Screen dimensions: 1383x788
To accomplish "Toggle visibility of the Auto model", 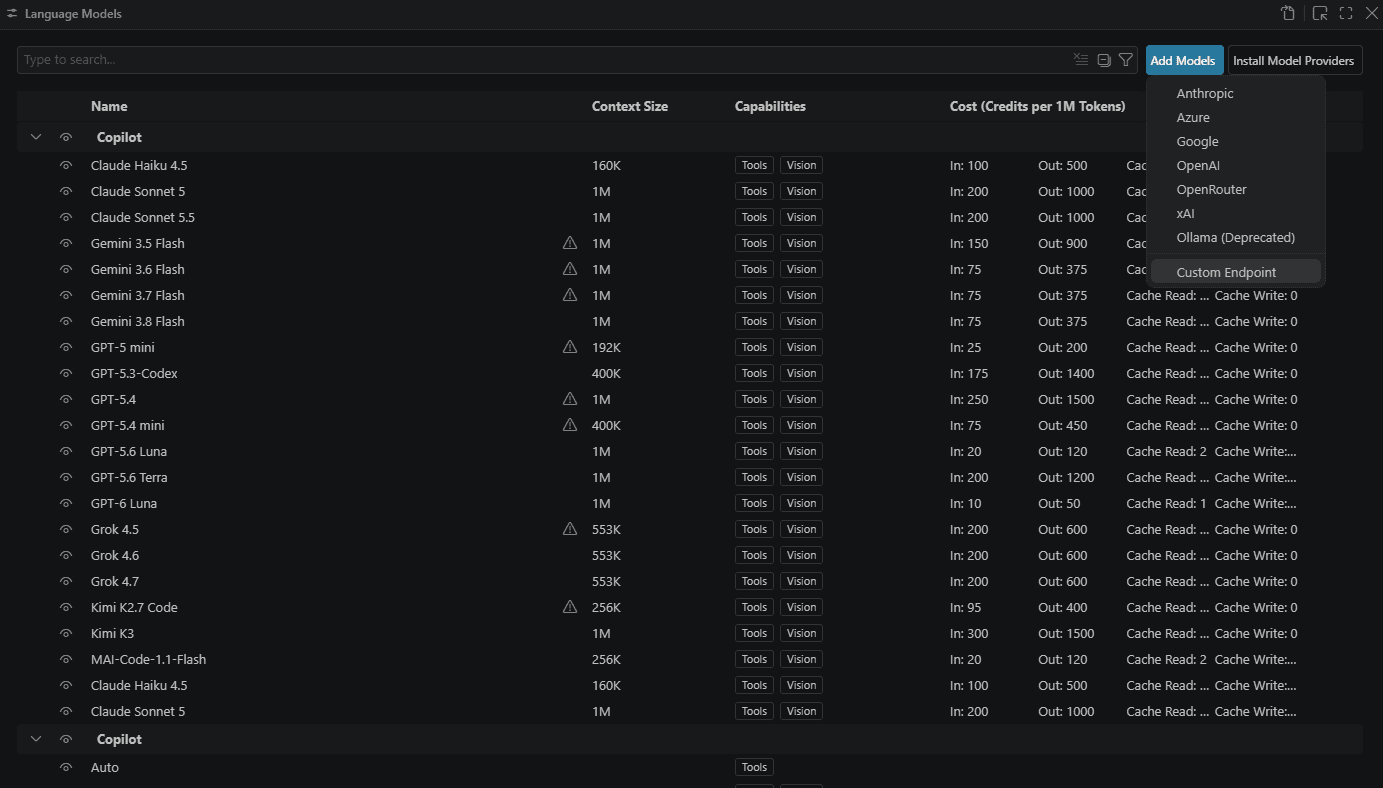I will click(66, 767).
